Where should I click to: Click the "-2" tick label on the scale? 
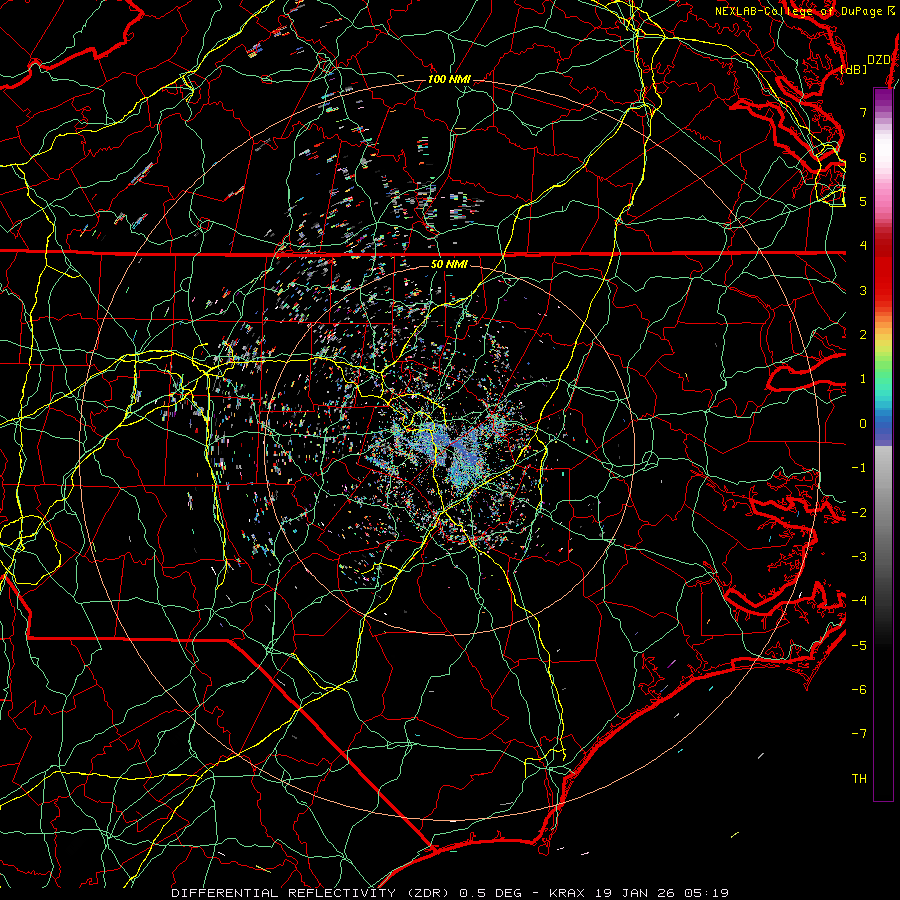point(859,512)
